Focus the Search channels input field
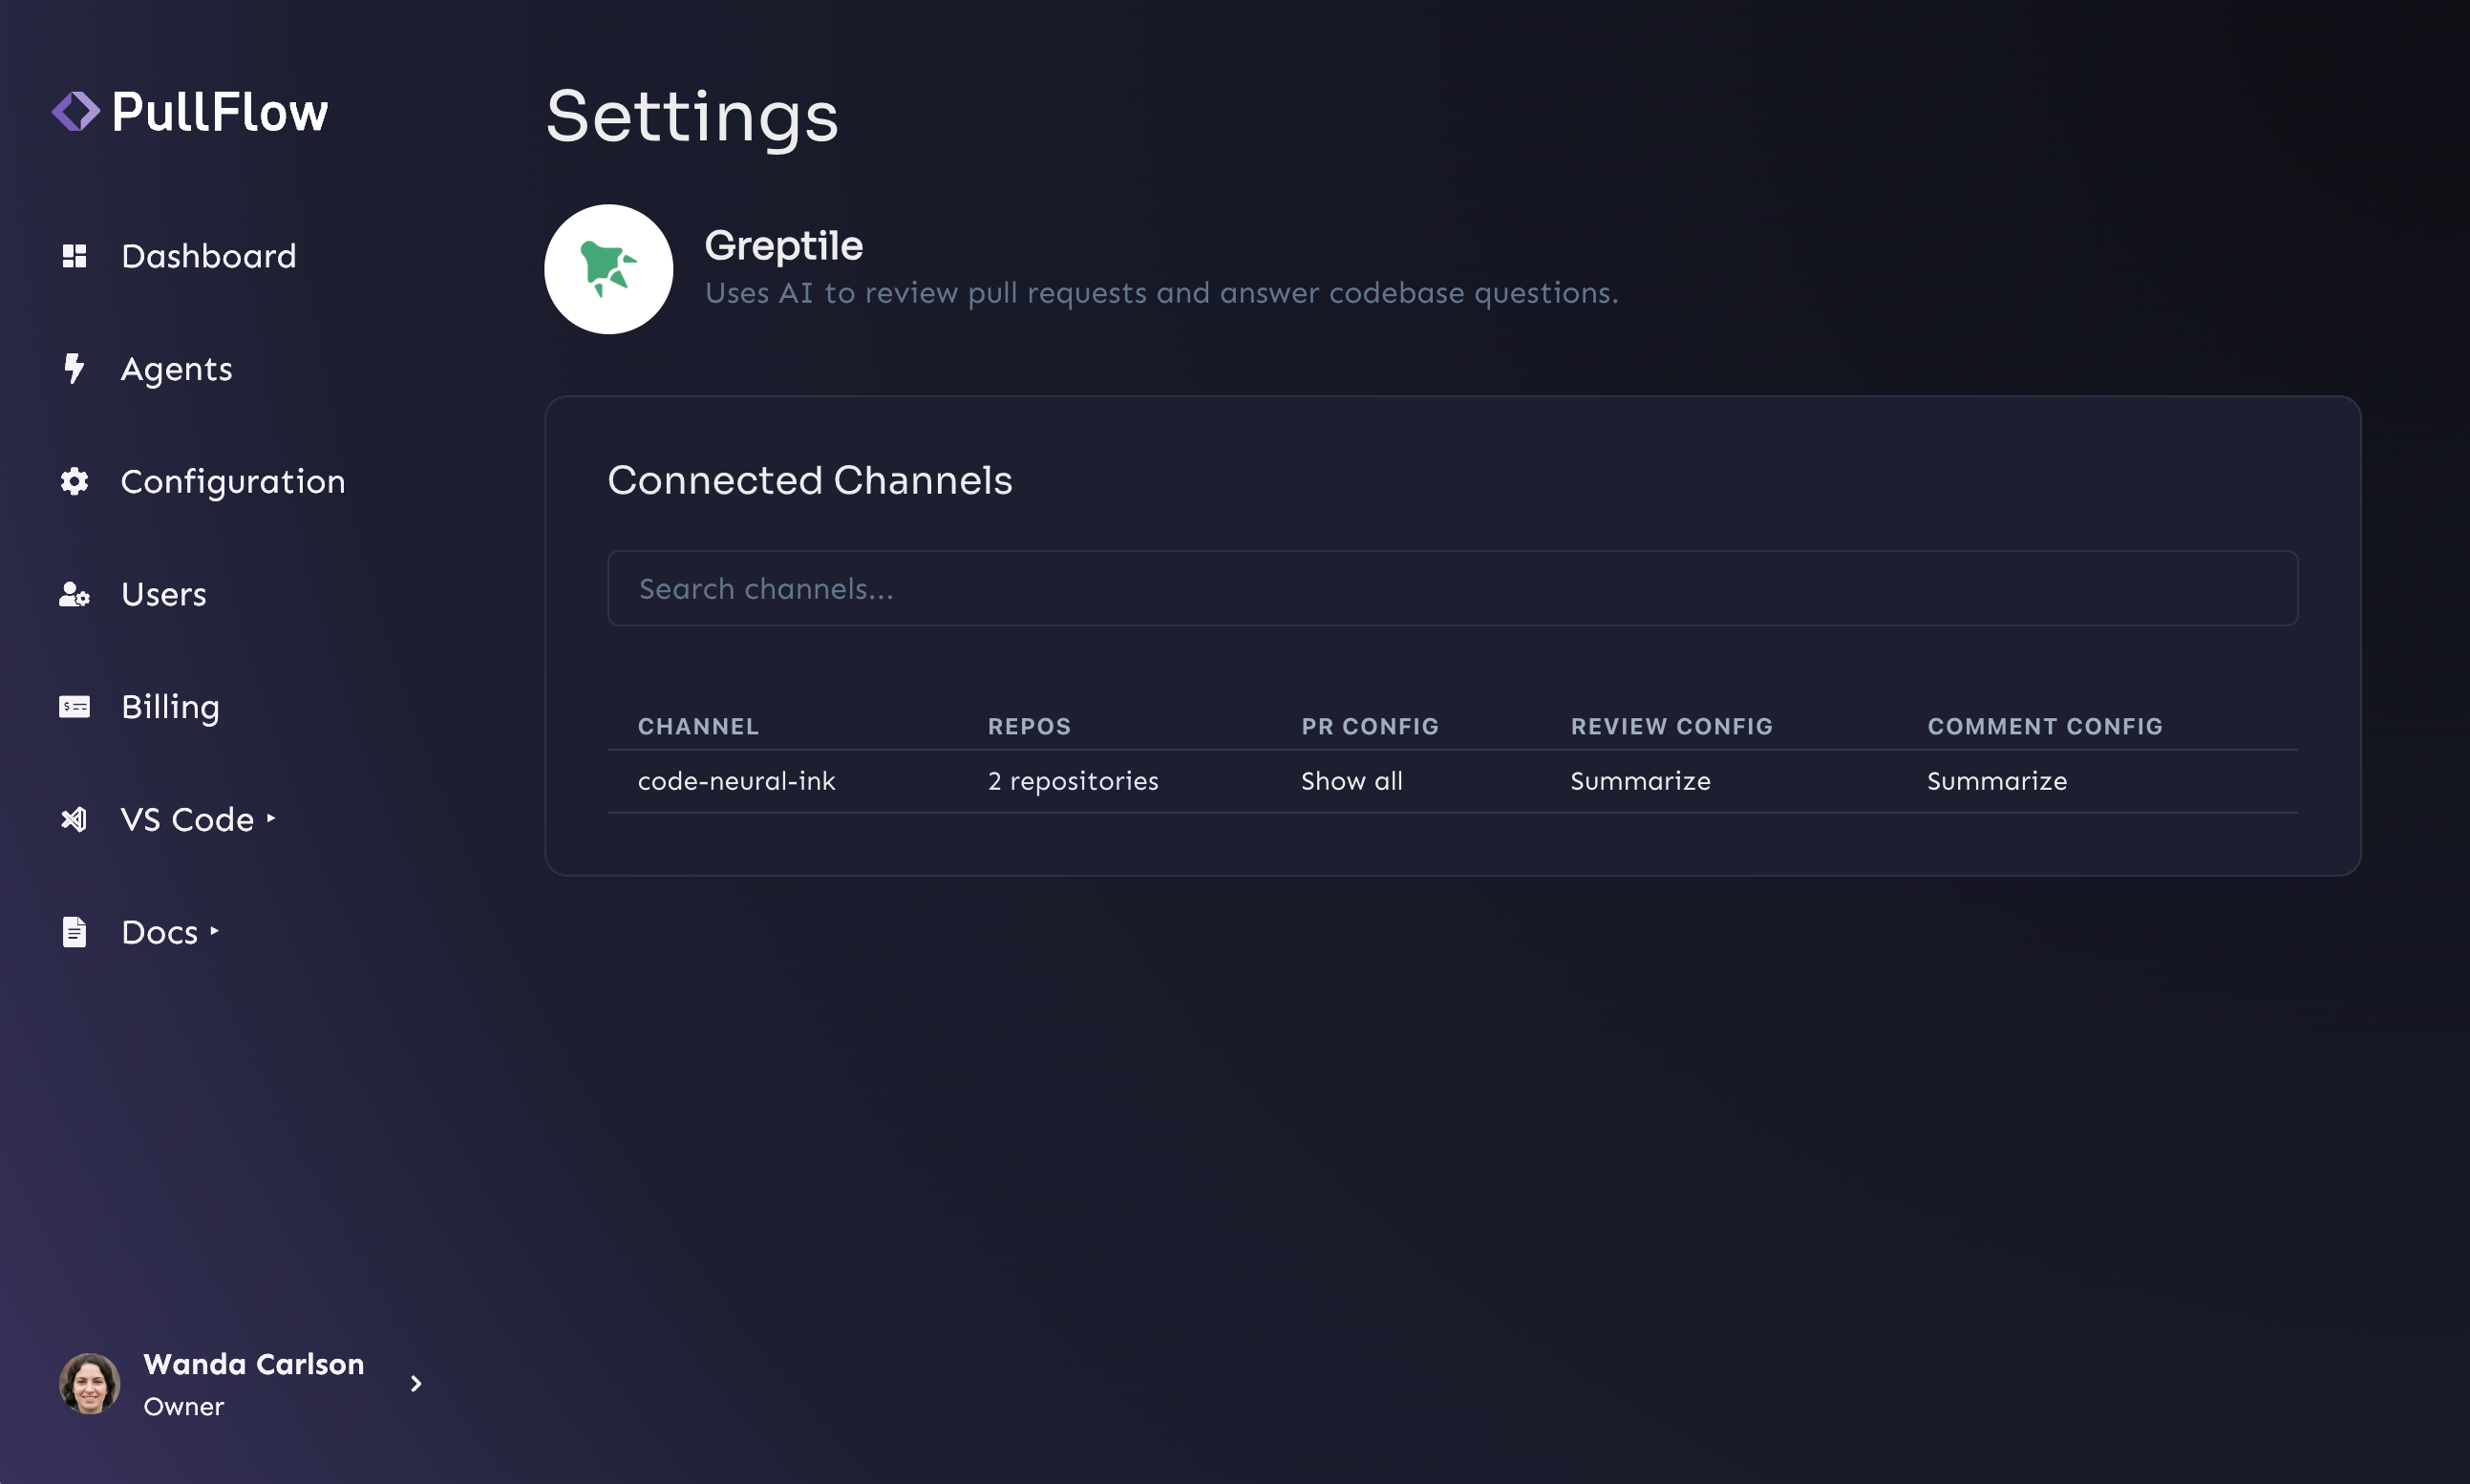The height and width of the screenshot is (1484, 2470). click(x=1452, y=588)
